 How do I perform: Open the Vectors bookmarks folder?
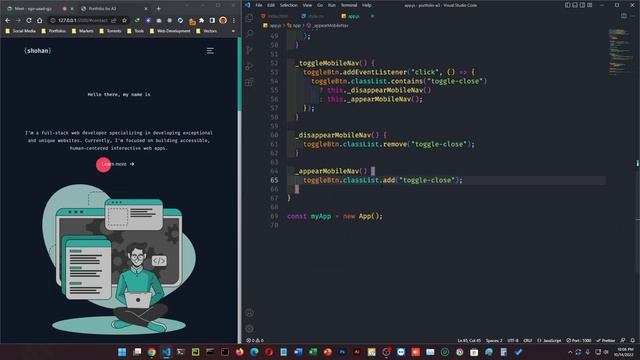(x=207, y=31)
